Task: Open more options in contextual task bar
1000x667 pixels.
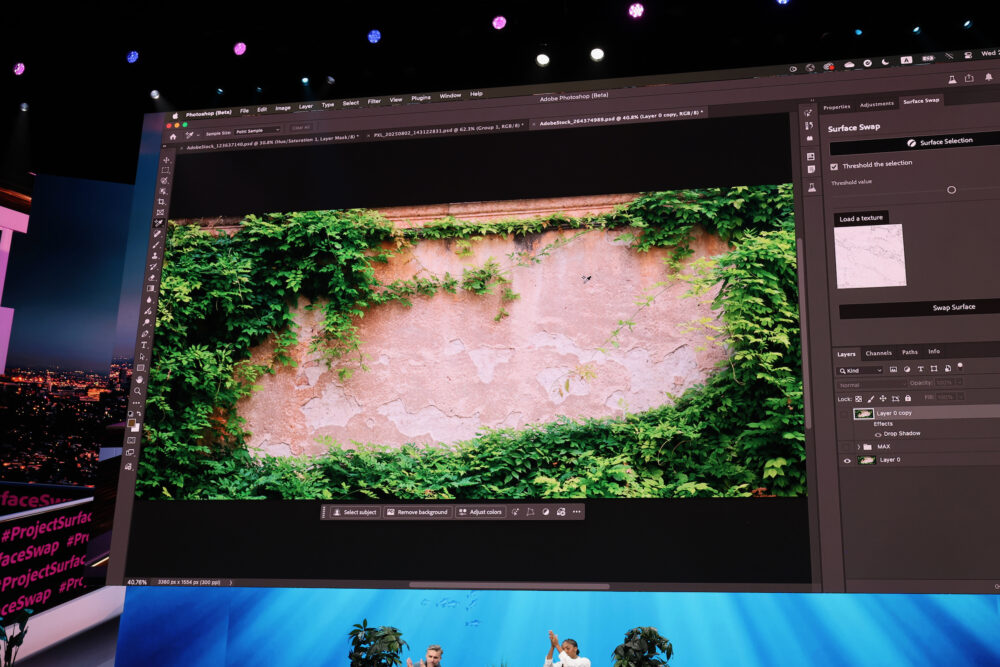Action: pos(576,512)
